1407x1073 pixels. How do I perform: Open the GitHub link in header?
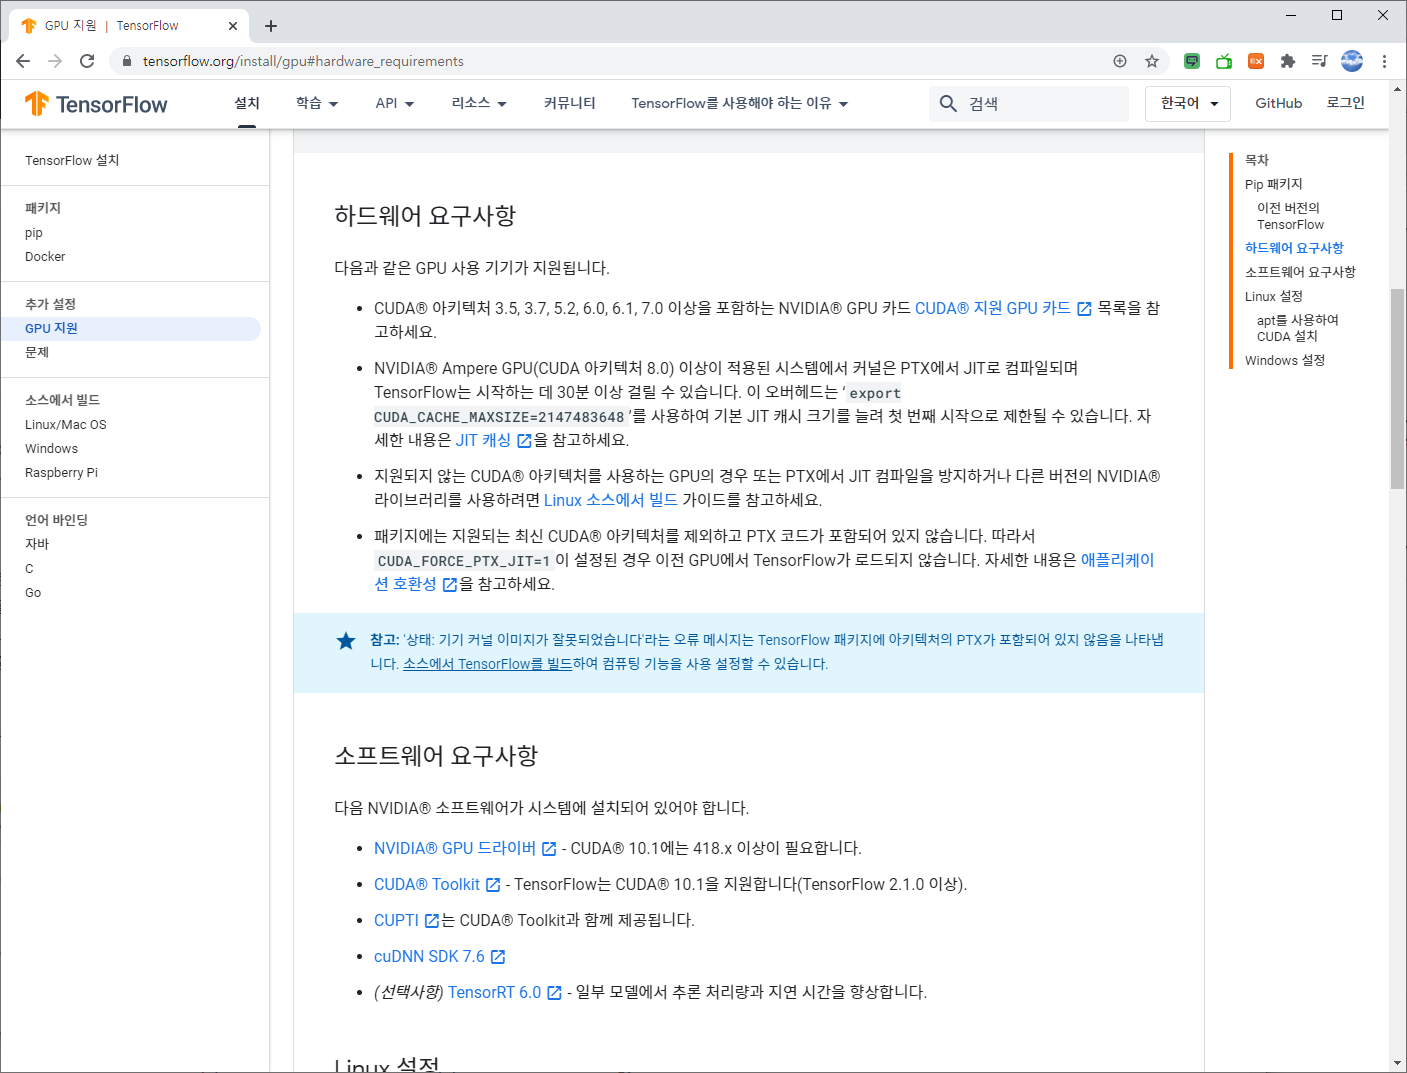[x=1278, y=103]
